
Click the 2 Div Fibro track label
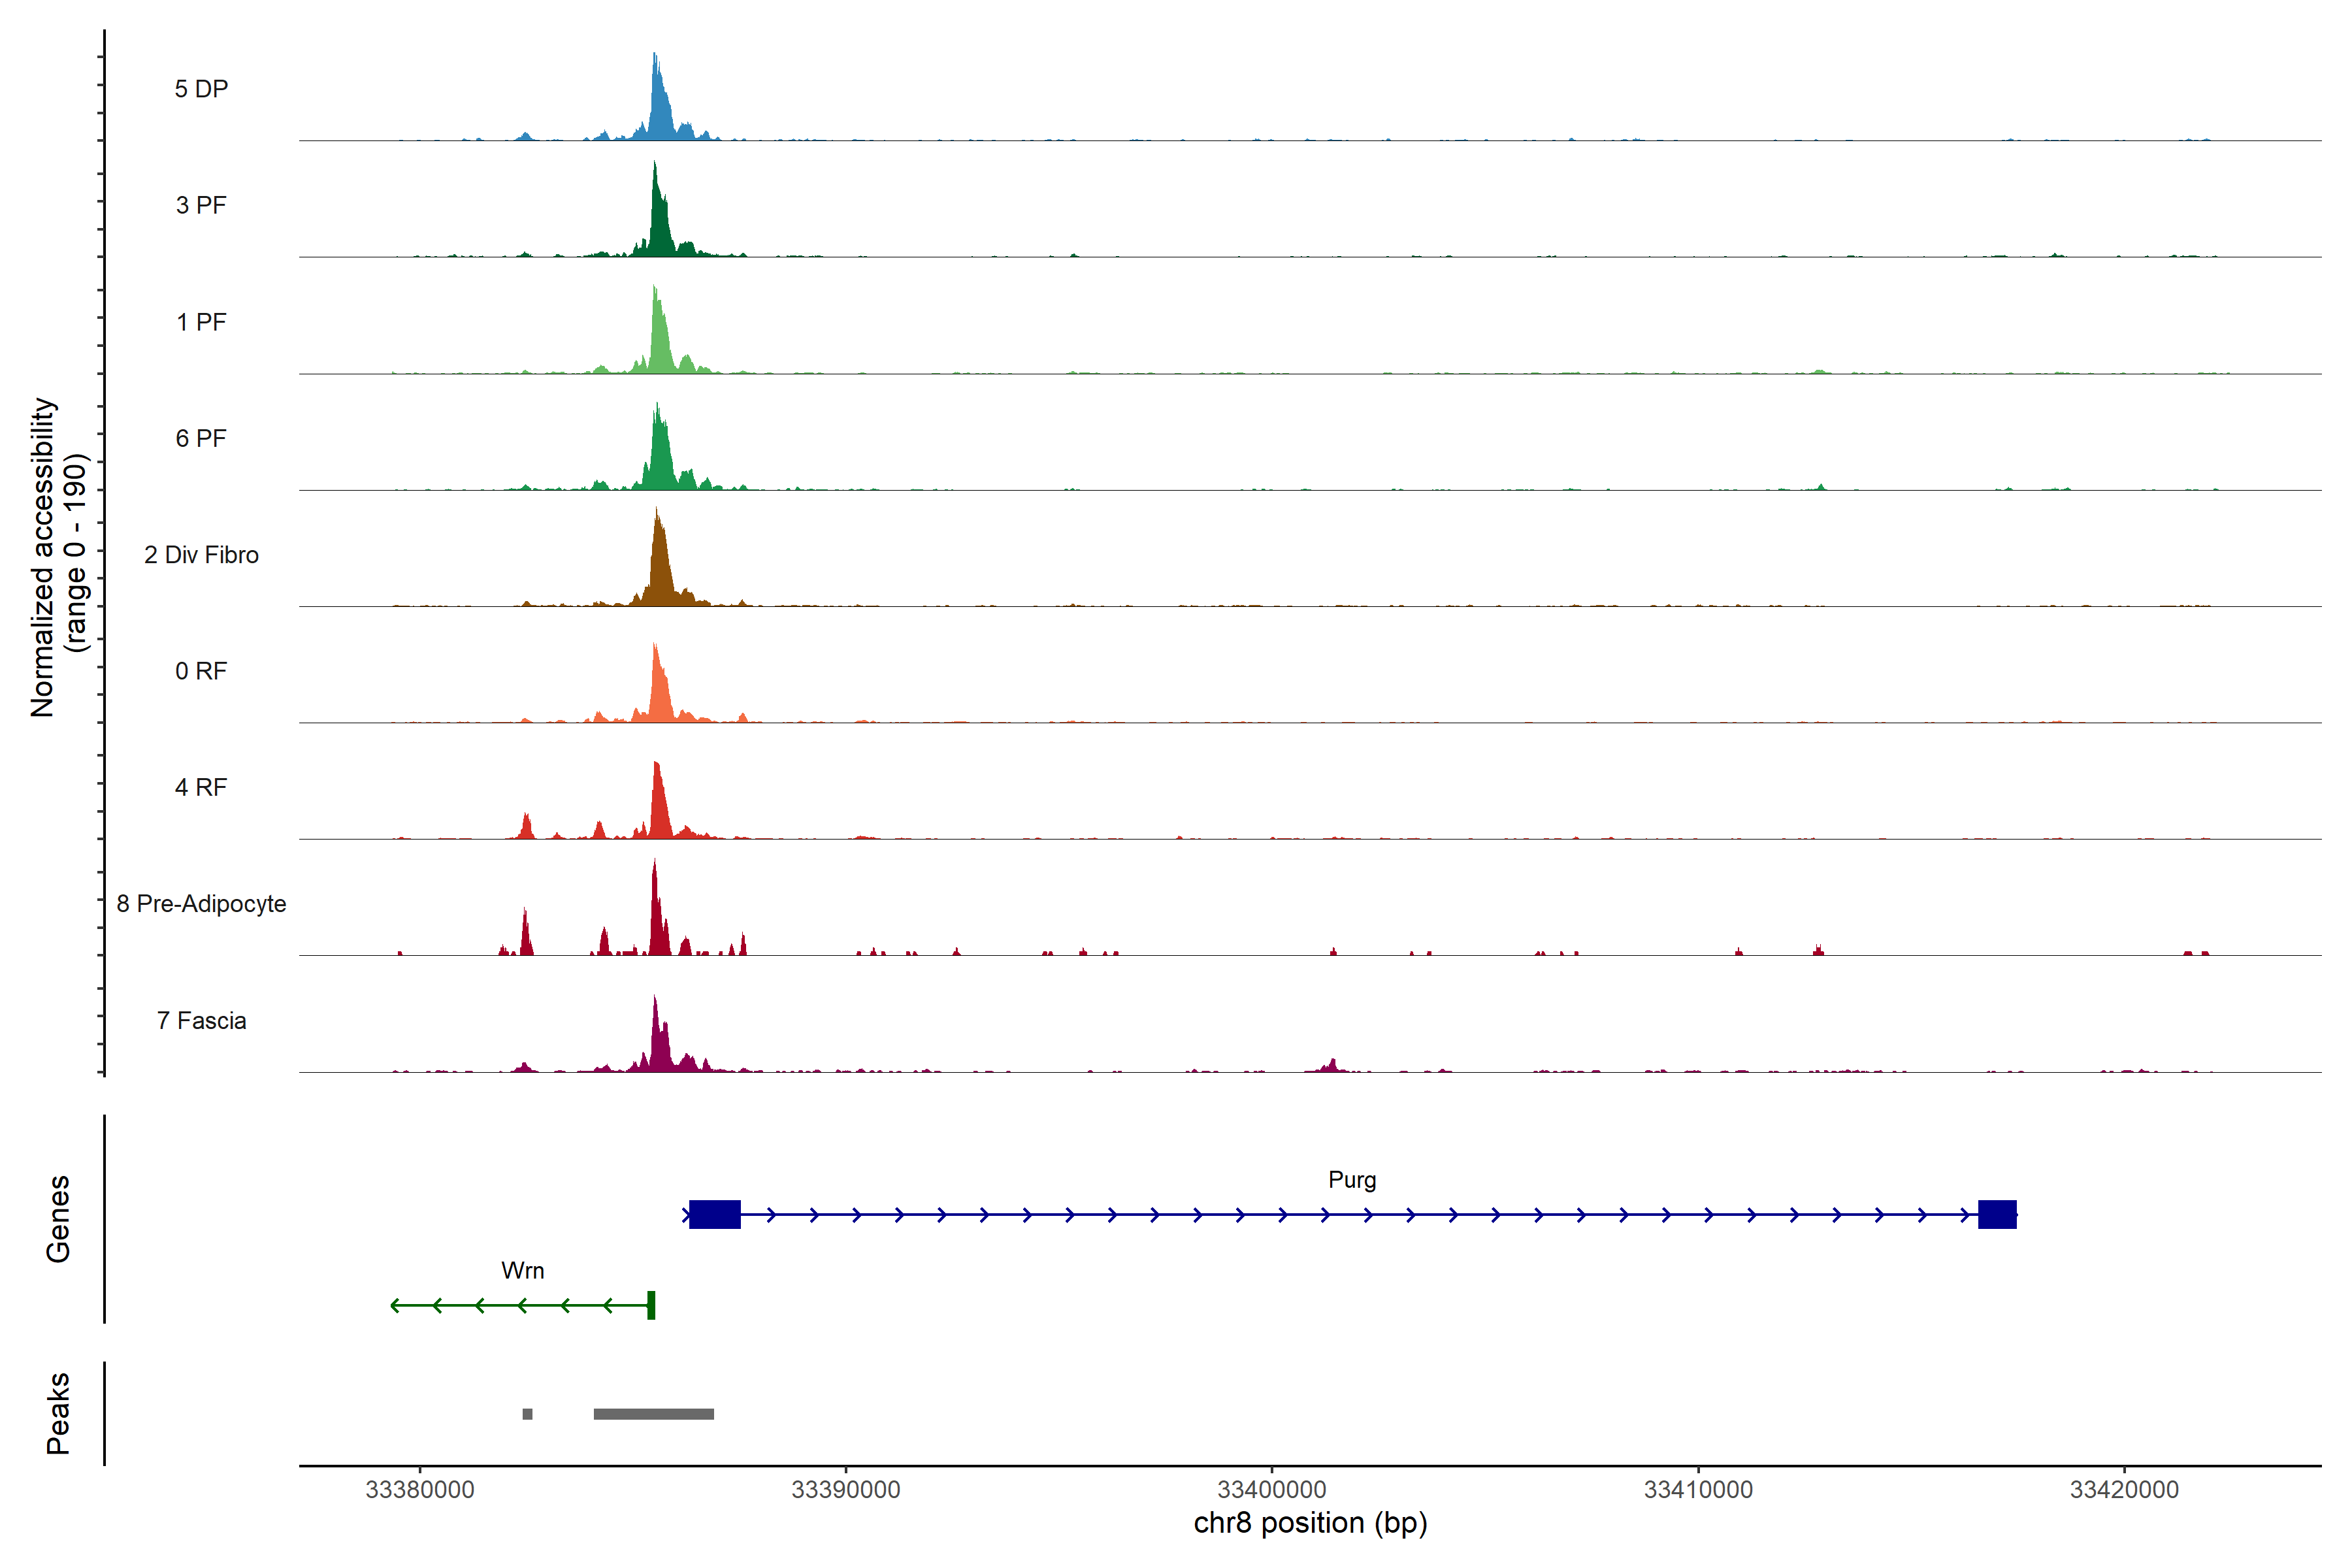(x=201, y=555)
